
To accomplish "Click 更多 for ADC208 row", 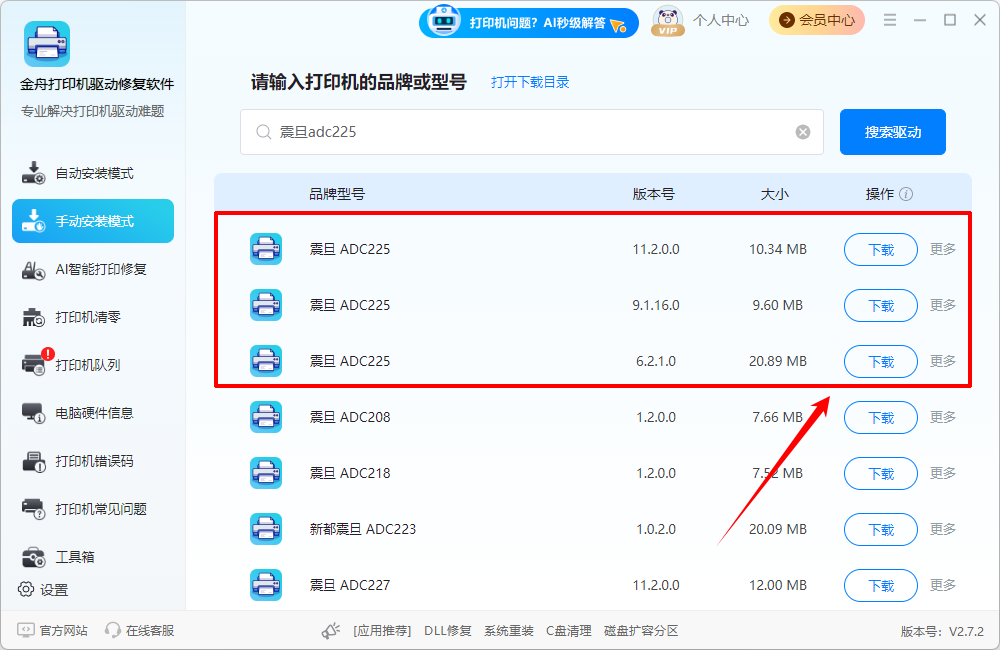I will [x=943, y=417].
